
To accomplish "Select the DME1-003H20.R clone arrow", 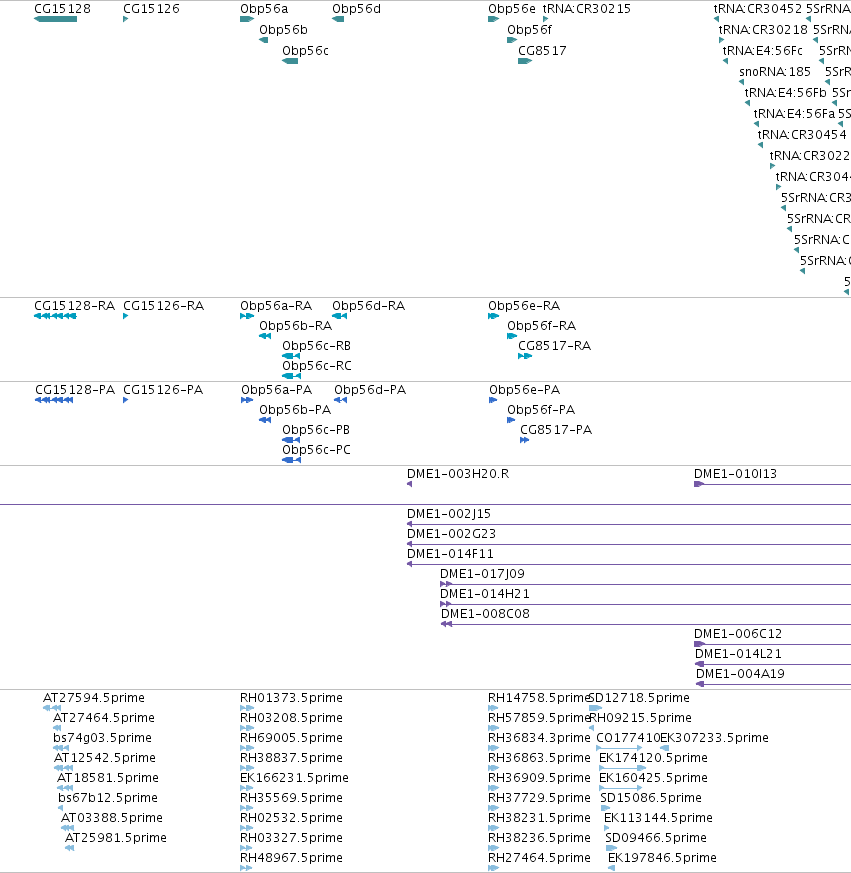I will tap(409, 484).
